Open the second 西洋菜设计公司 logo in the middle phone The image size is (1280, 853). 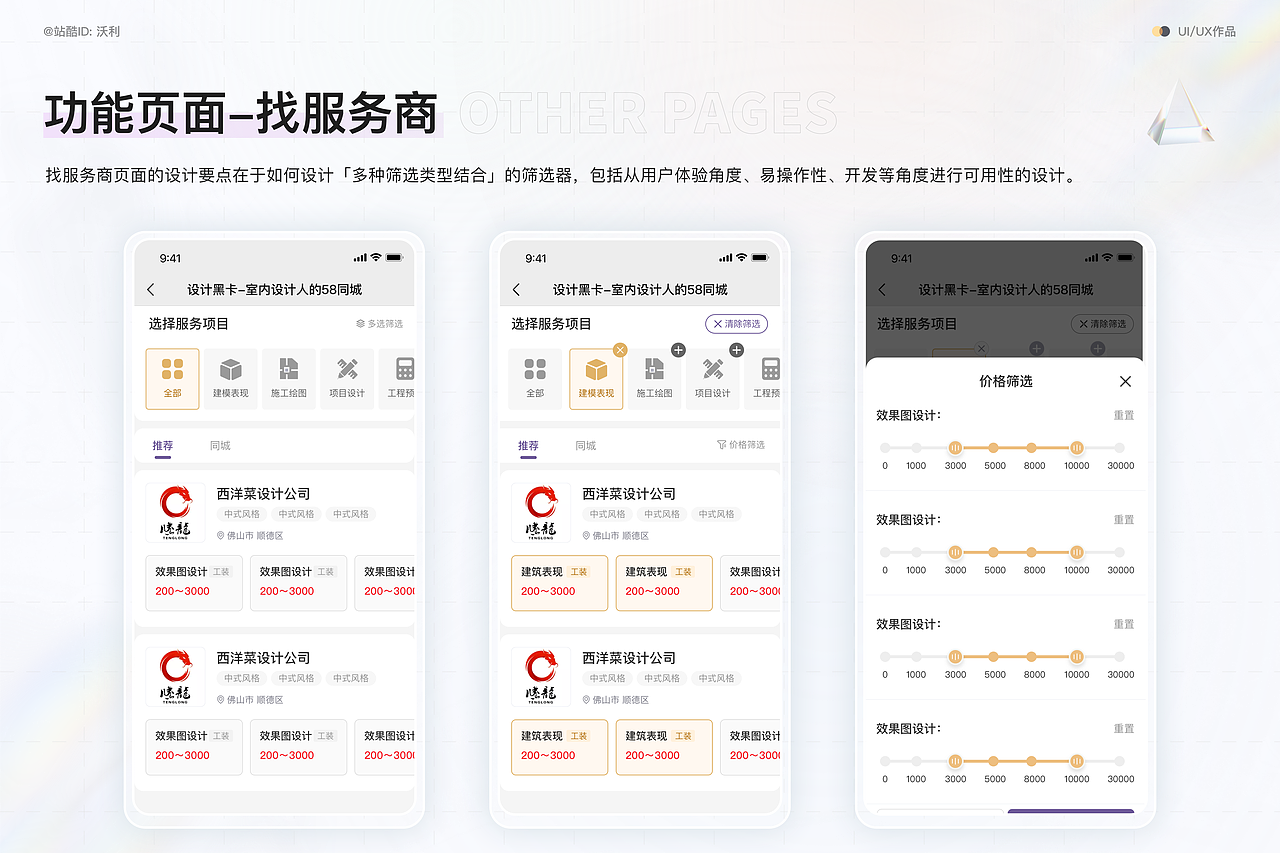point(541,677)
